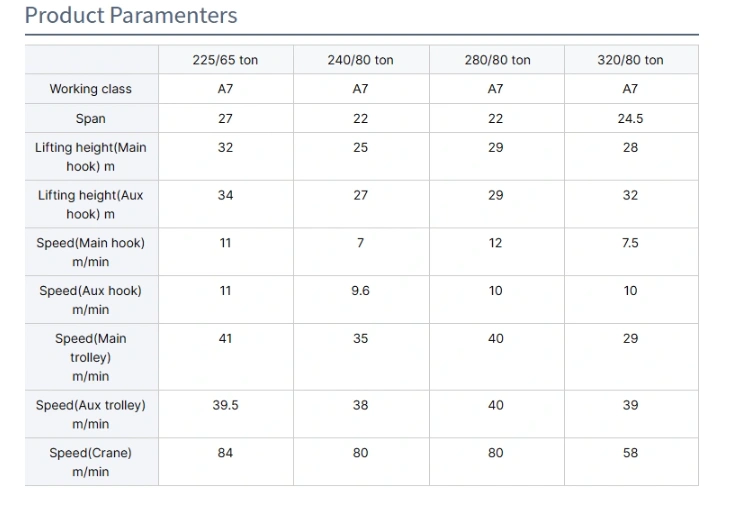
Task: Click the 24.5 span value cell
Action: coord(630,118)
